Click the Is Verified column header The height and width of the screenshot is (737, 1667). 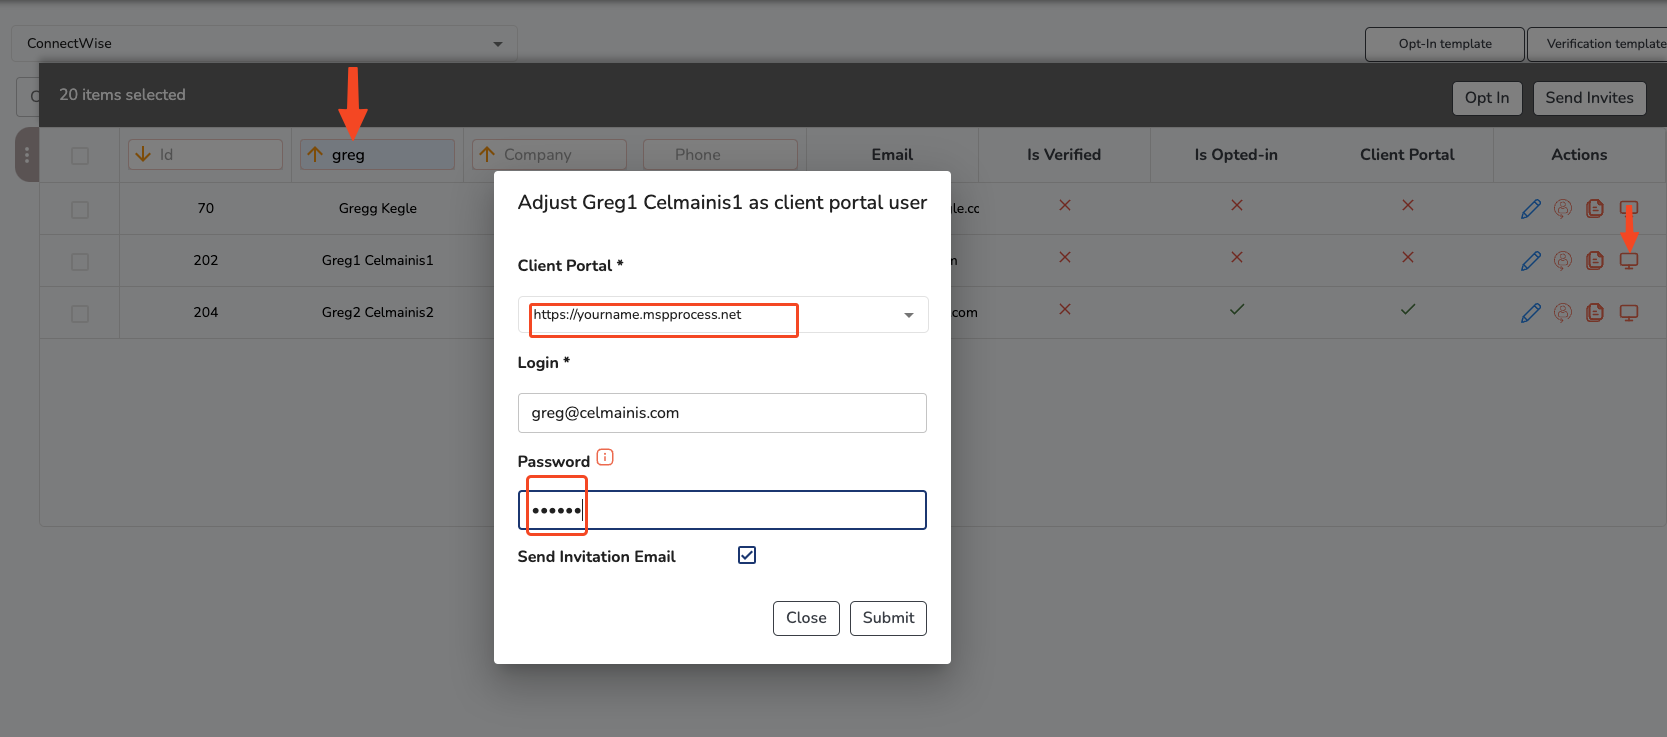pyautogui.click(x=1064, y=155)
